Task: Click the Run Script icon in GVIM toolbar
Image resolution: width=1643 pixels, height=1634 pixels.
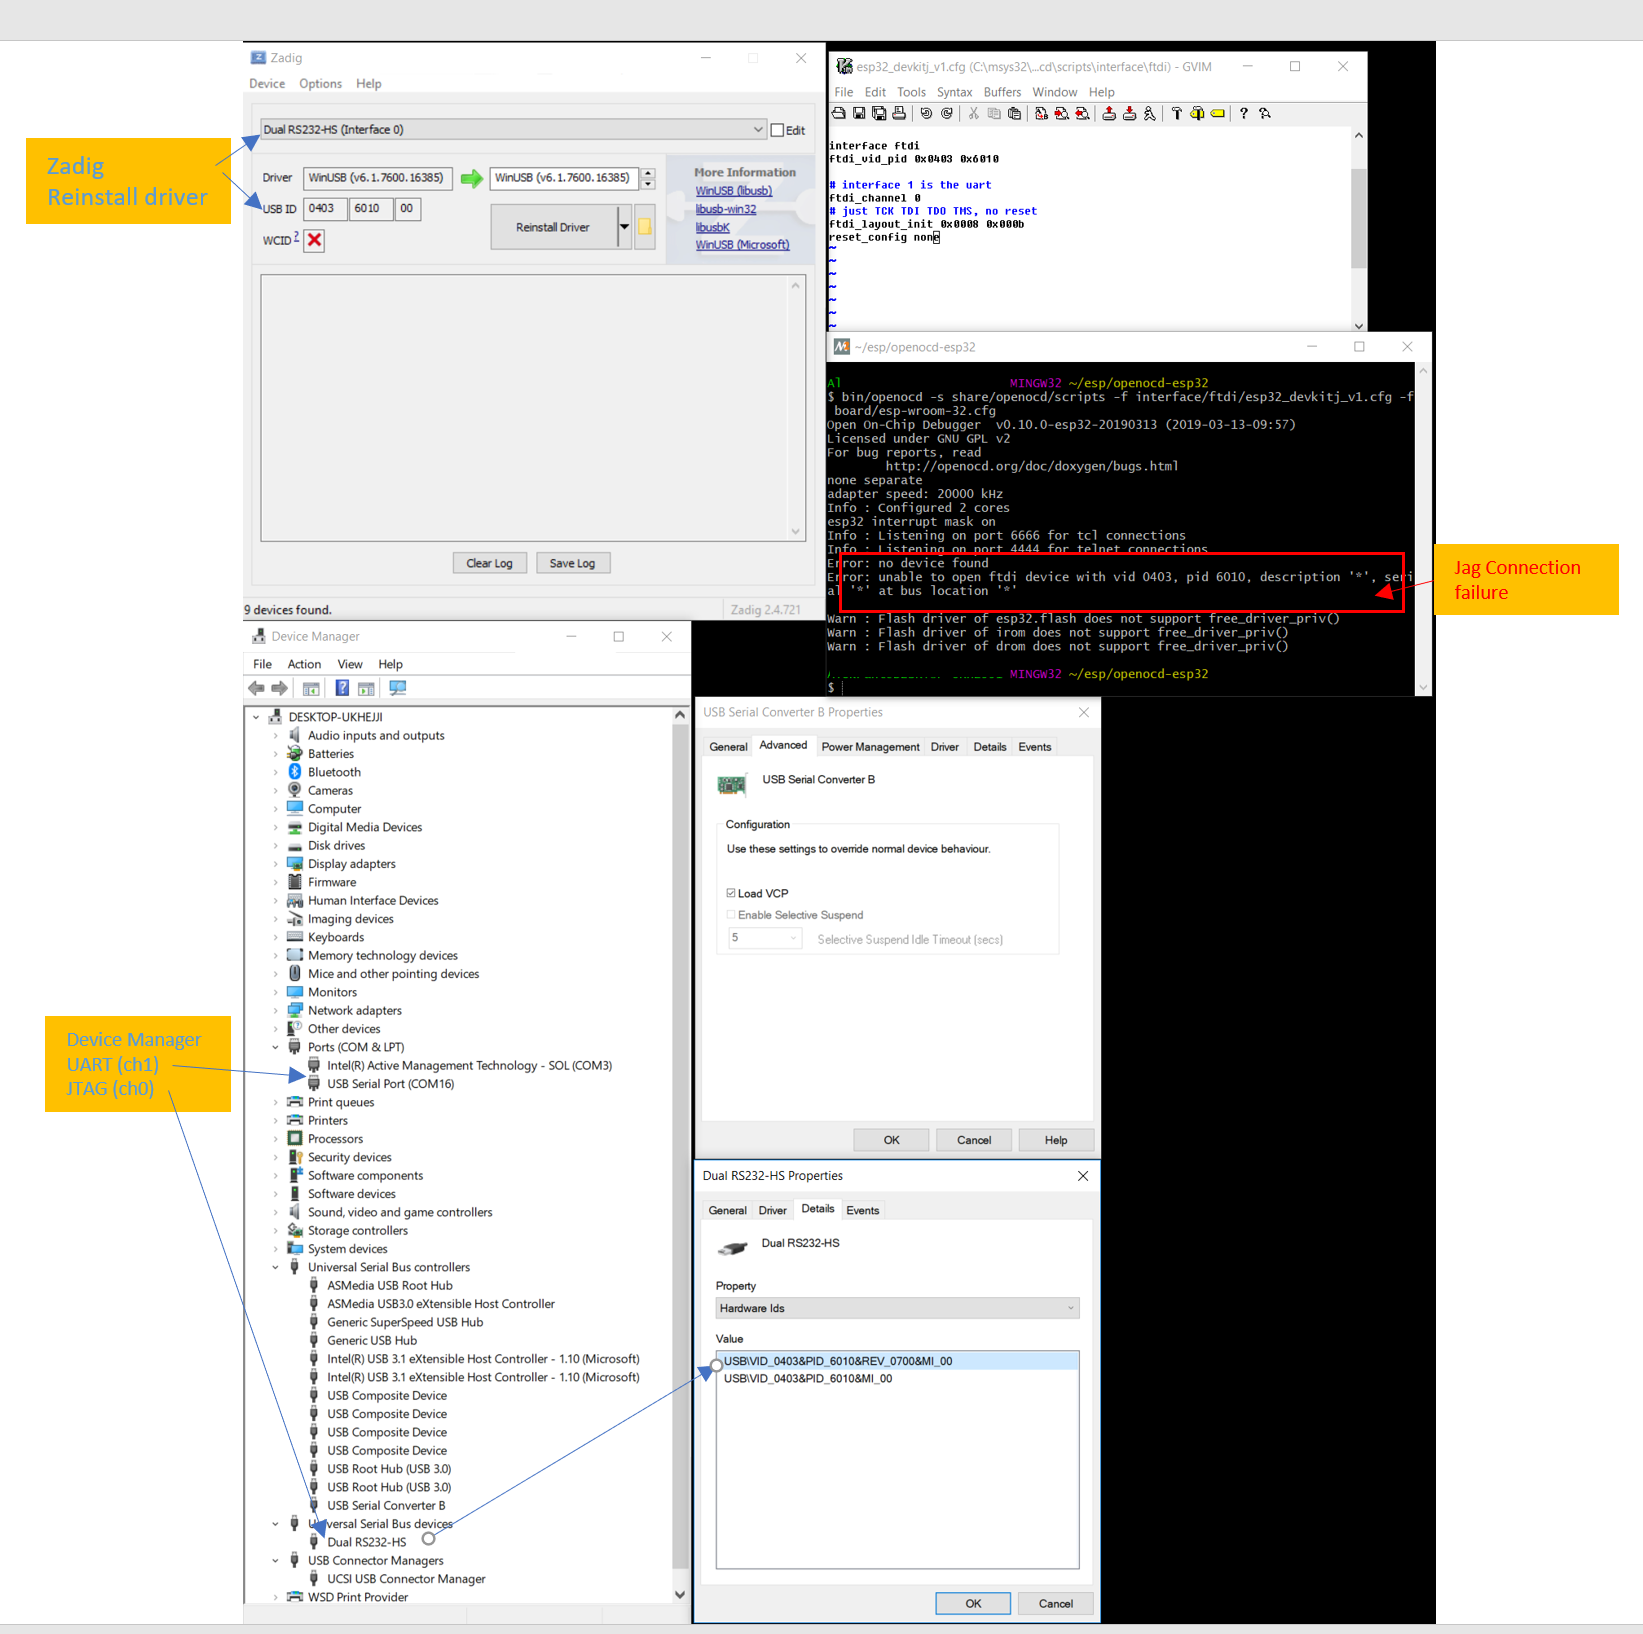Action: click(1150, 114)
